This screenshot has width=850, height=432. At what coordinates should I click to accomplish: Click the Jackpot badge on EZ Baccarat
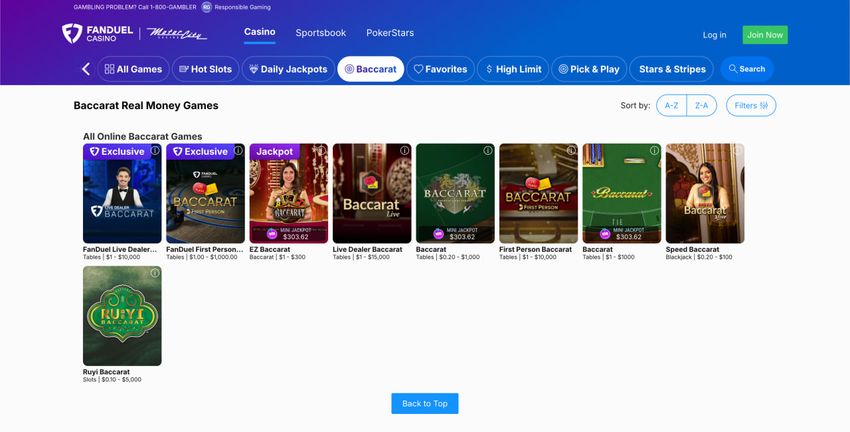click(274, 152)
